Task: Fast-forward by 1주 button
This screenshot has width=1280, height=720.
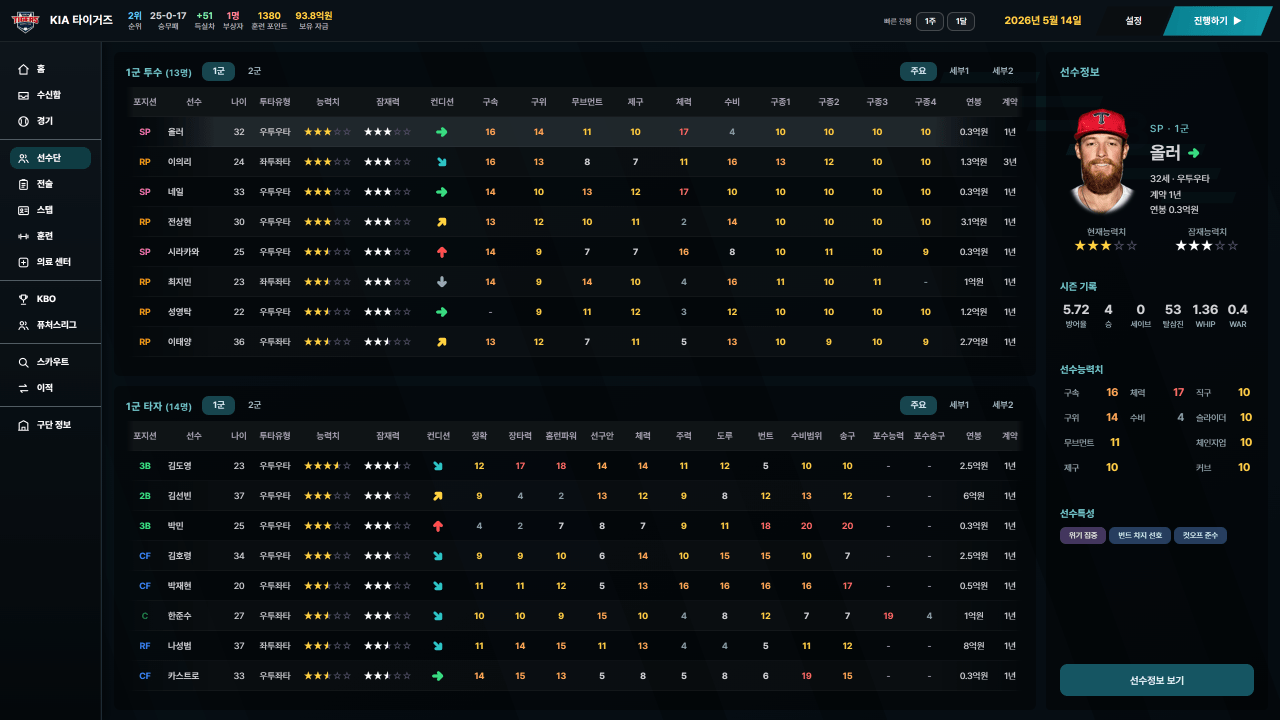Action: click(x=930, y=21)
